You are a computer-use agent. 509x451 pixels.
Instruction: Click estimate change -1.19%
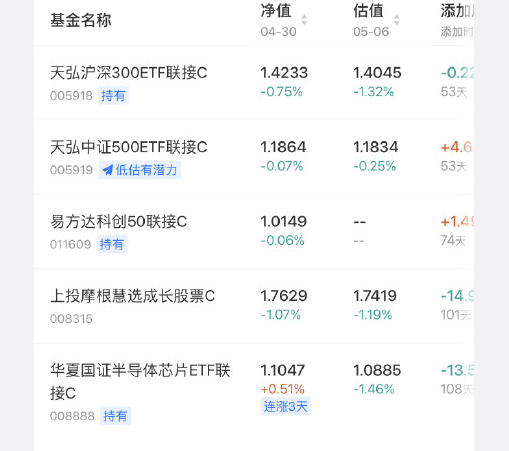coord(373,315)
